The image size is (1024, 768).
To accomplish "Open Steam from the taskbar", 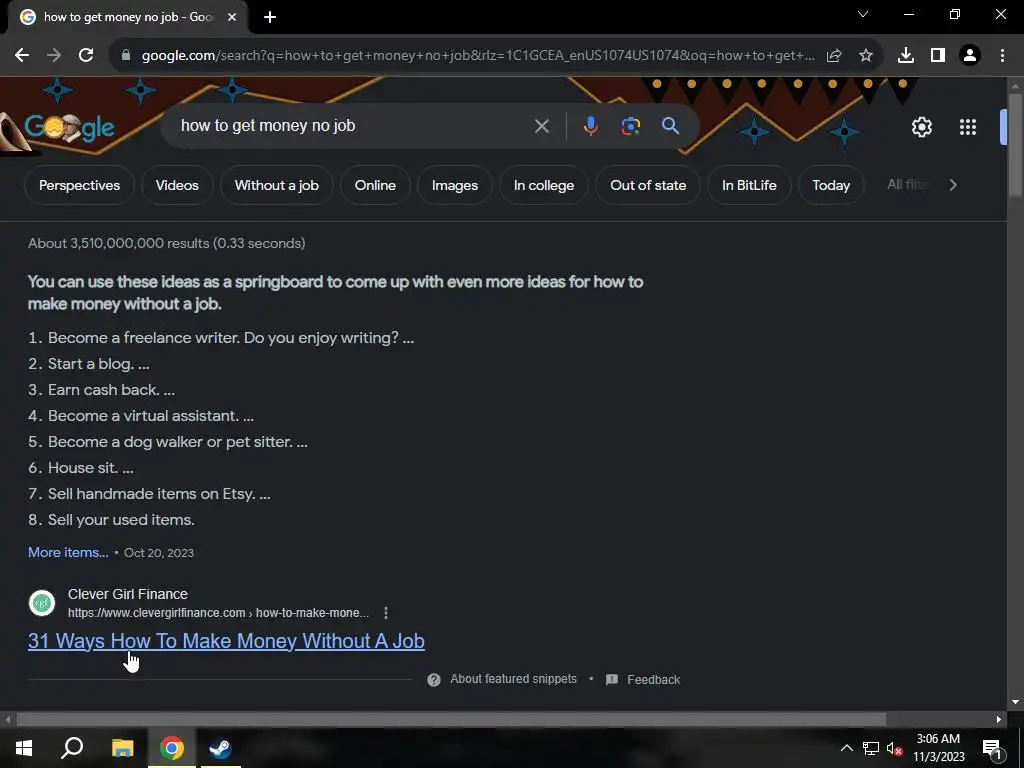I will click(220, 748).
